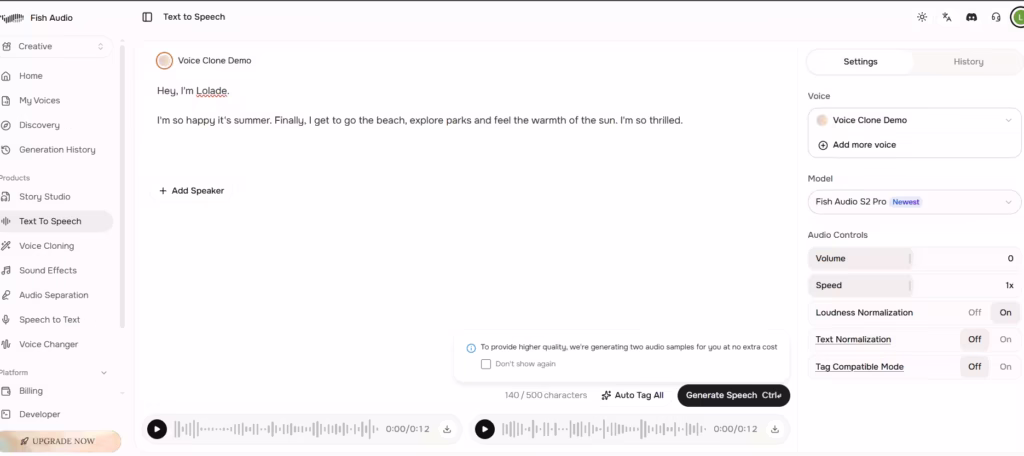Screen dimensions: 1024x456
Task: Click the Voice Cloning wand icon
Action: point(6,246)
